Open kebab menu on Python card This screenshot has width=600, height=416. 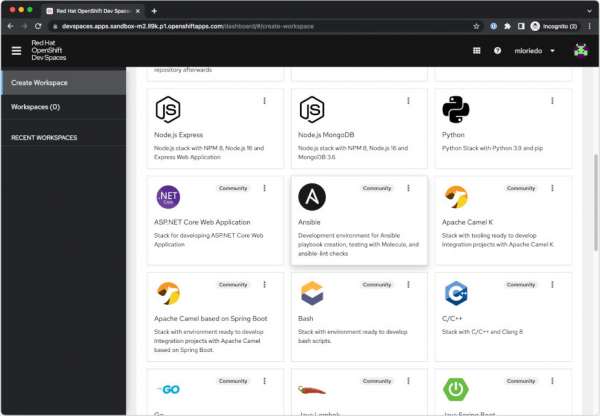pos(552,101)
